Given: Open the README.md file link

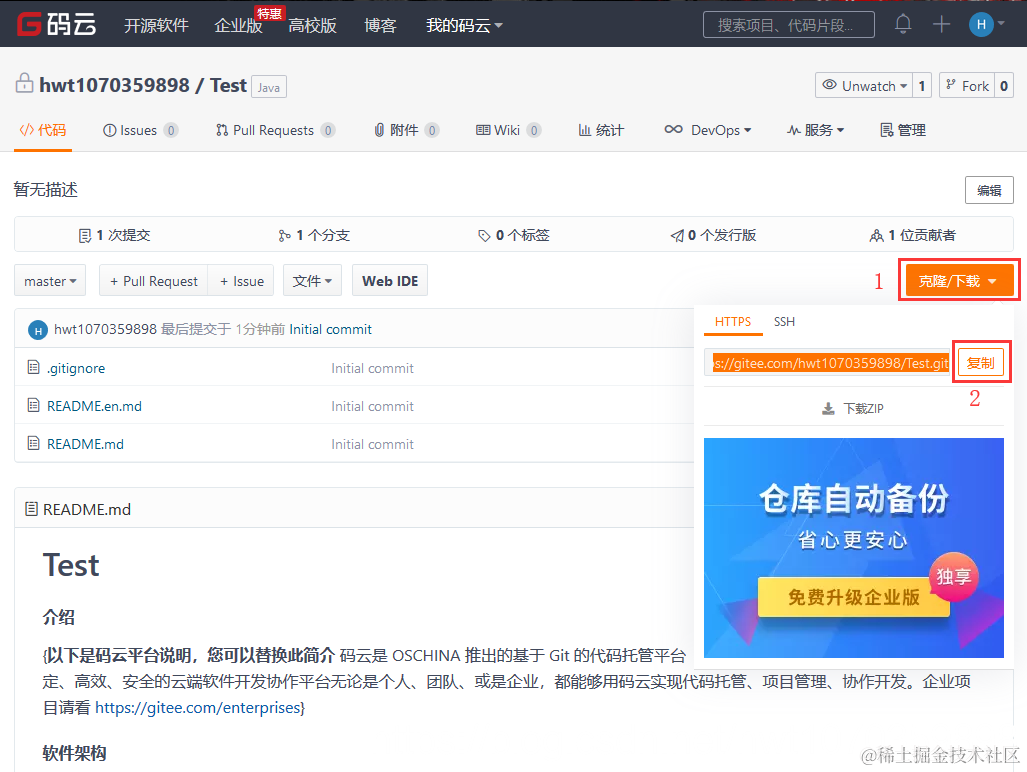Looking at the screenshot, I should (x=85, y=444).
